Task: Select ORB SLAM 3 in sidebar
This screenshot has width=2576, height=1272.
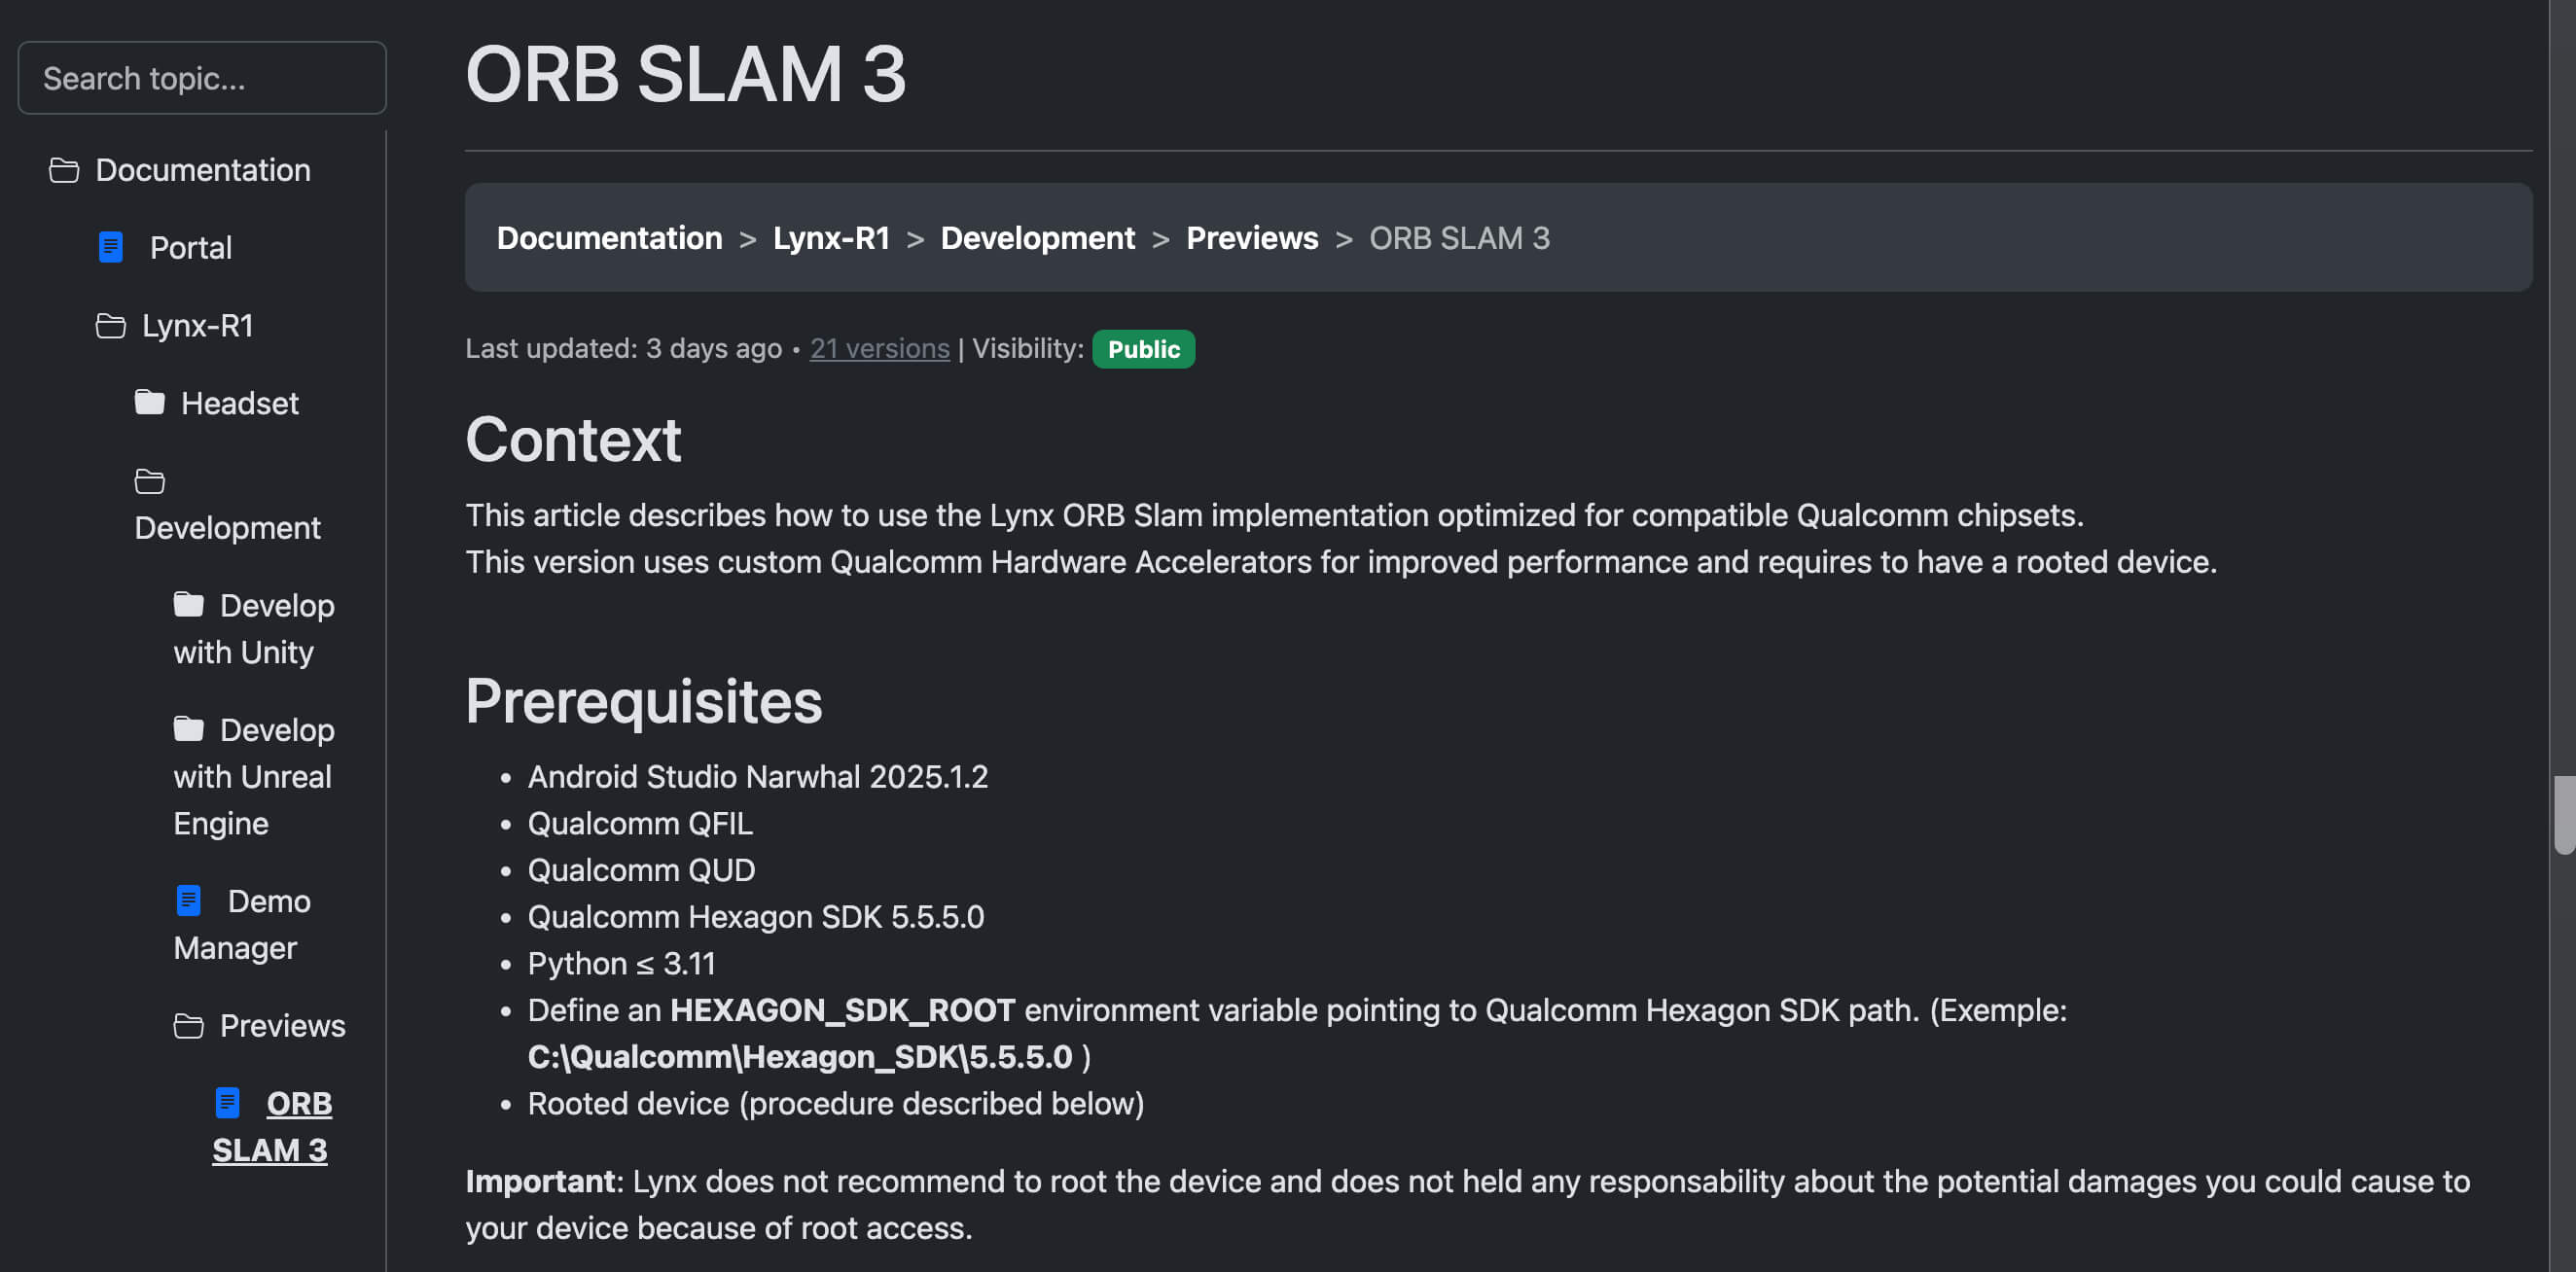Action: click(x=298, y=1104)
